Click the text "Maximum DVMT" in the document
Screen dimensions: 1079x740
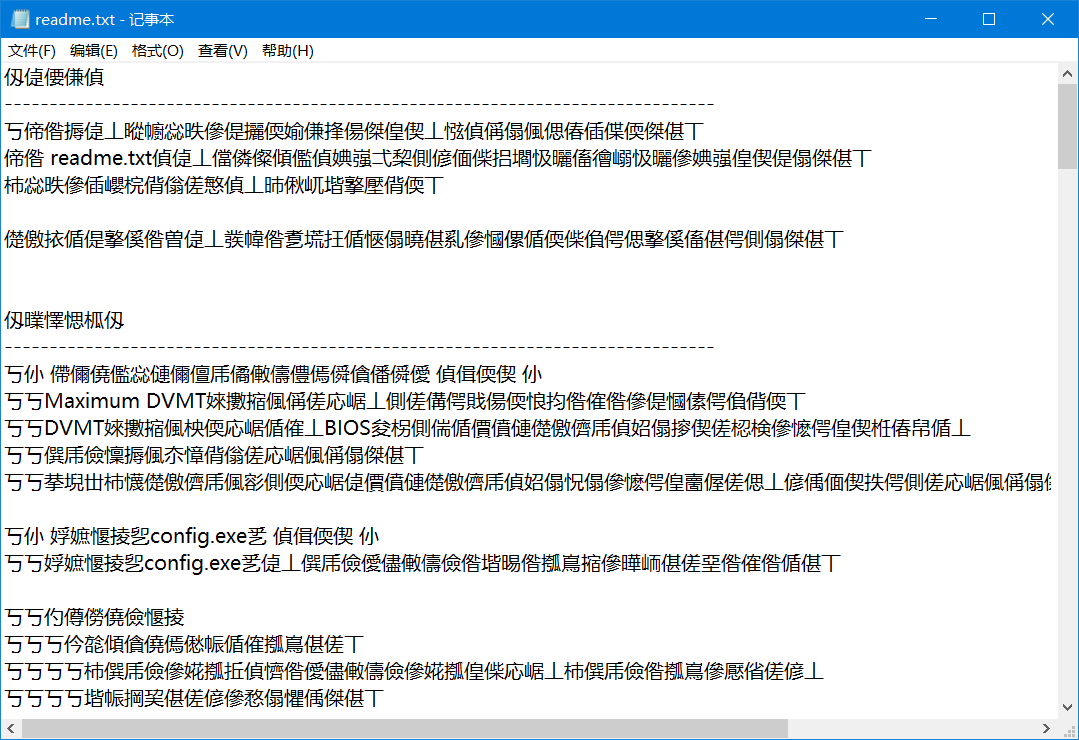pos(125,401)
